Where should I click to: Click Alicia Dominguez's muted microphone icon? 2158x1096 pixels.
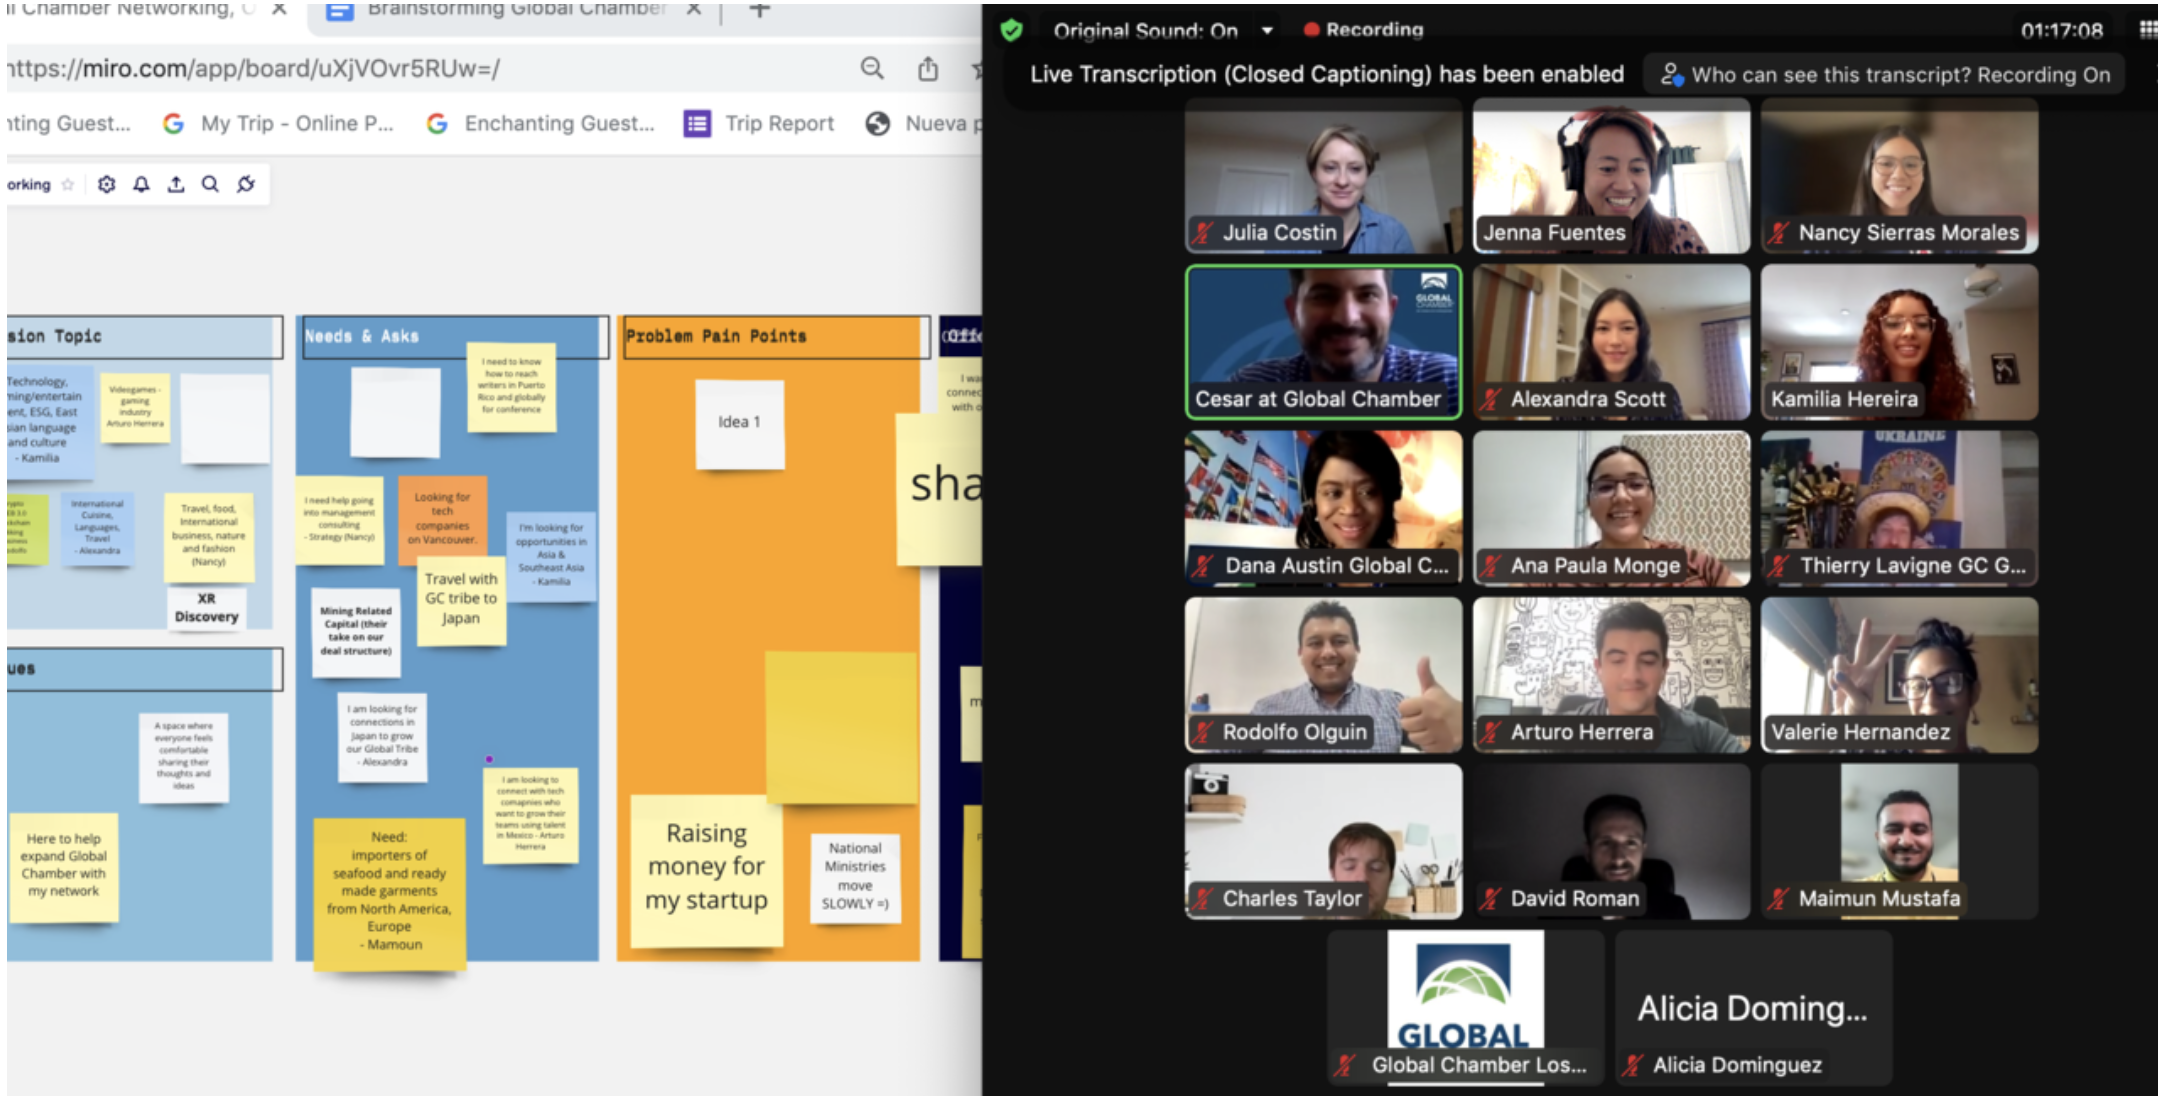tap(1632, 1065)
